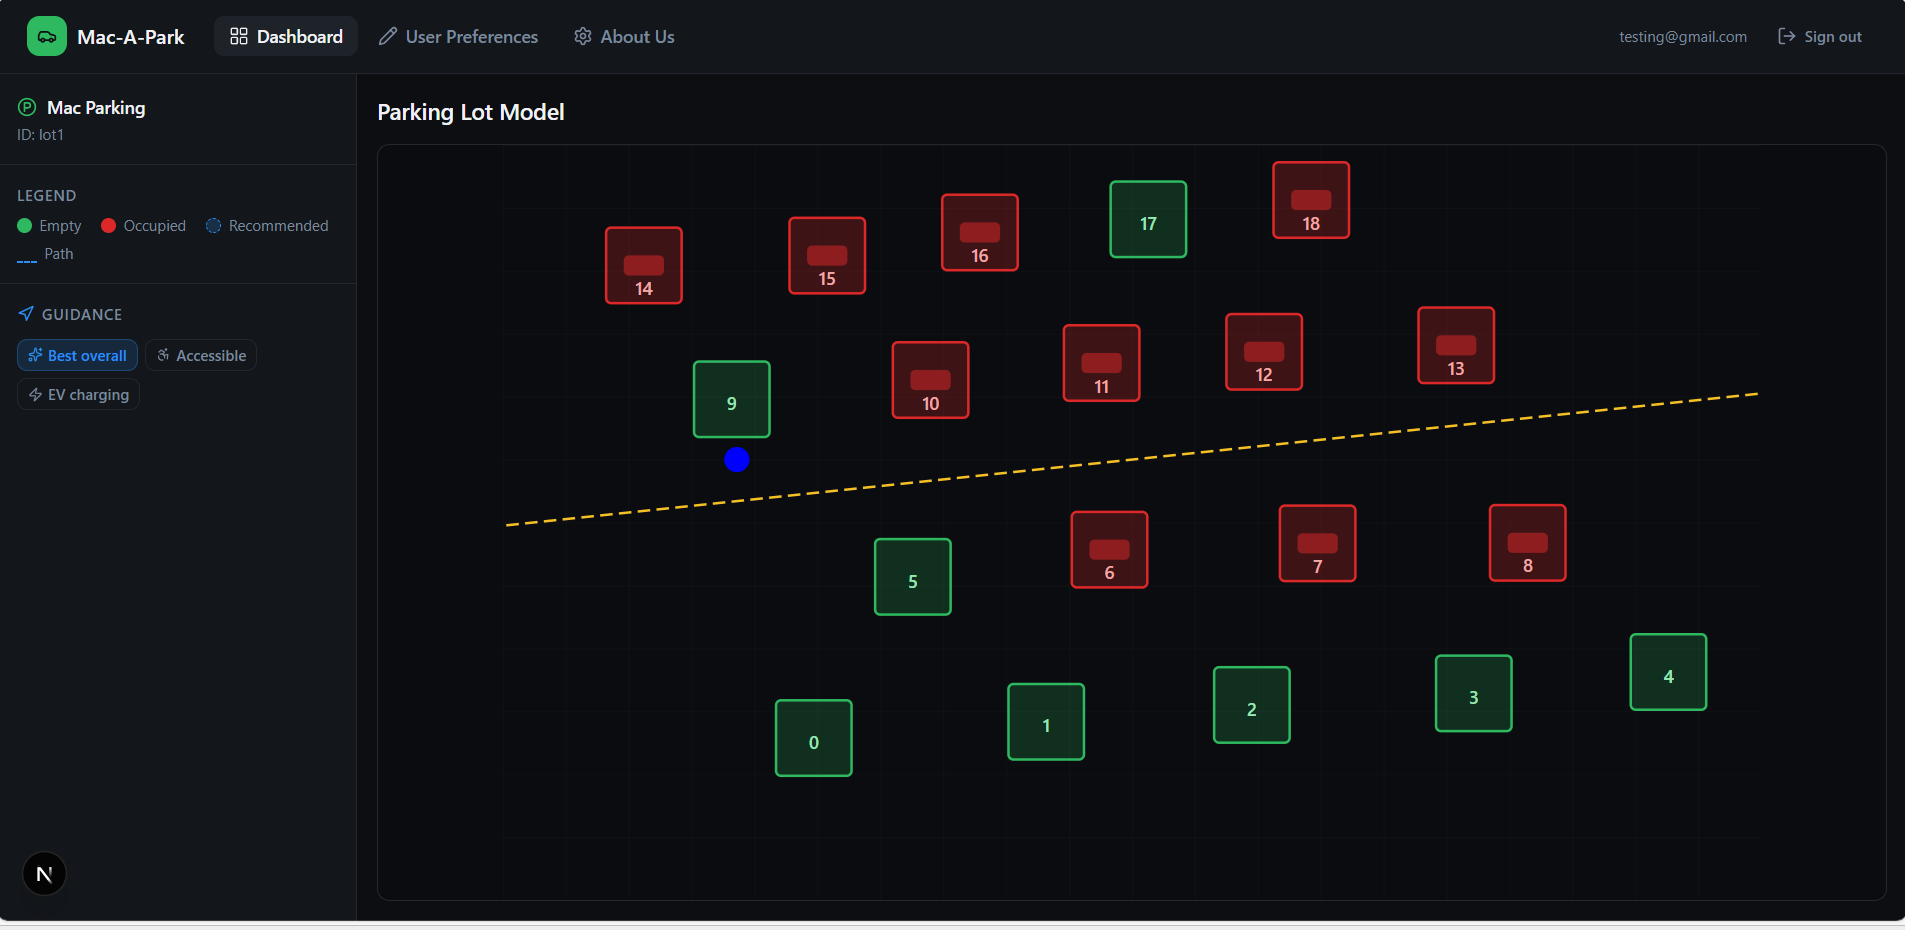Click occupied parking spot 14

[644, 265]
